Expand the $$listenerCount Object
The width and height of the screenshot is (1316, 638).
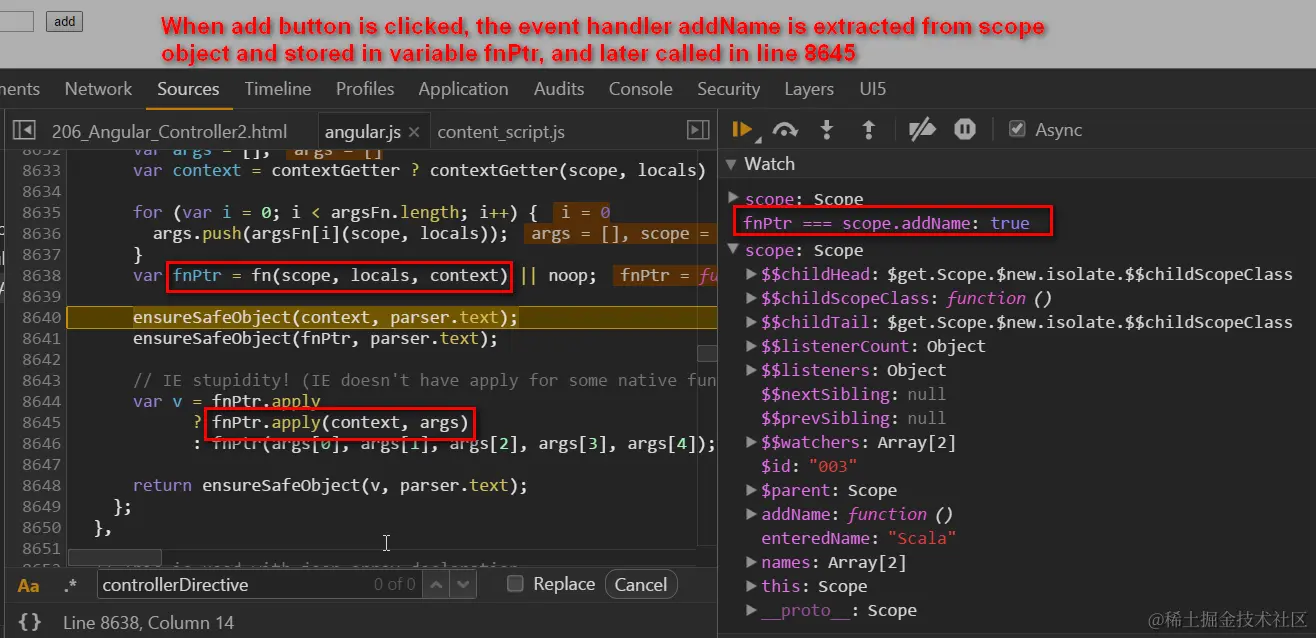tap(752, 347)
